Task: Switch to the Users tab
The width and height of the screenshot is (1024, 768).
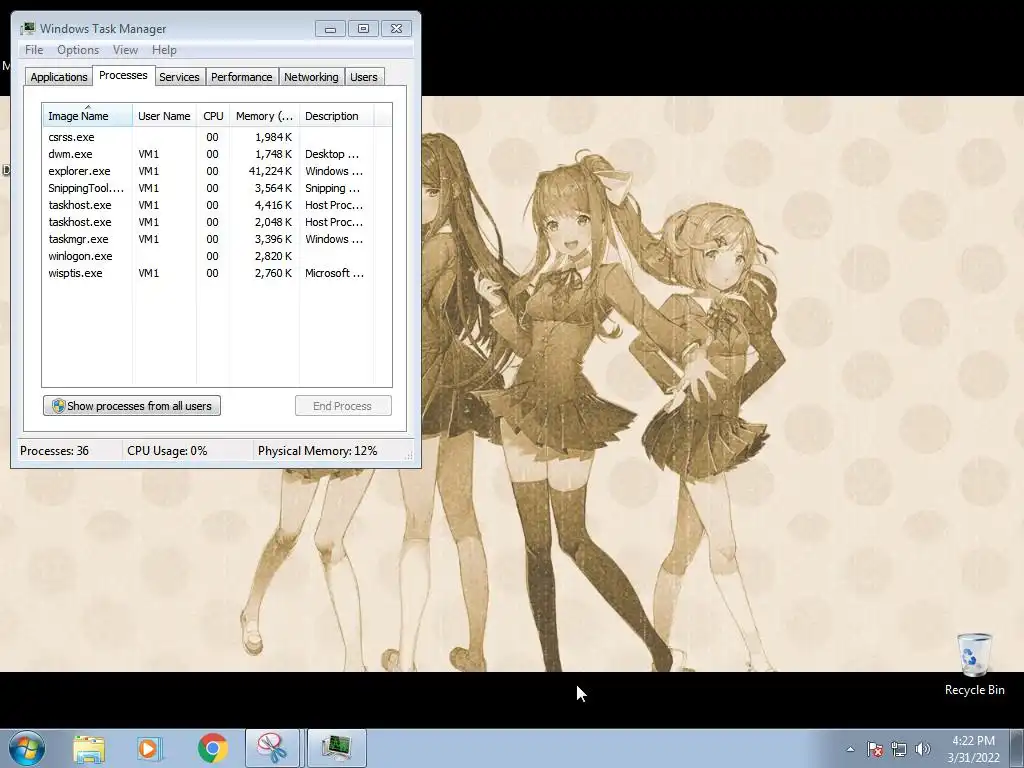Action: [x=364, y=76]
